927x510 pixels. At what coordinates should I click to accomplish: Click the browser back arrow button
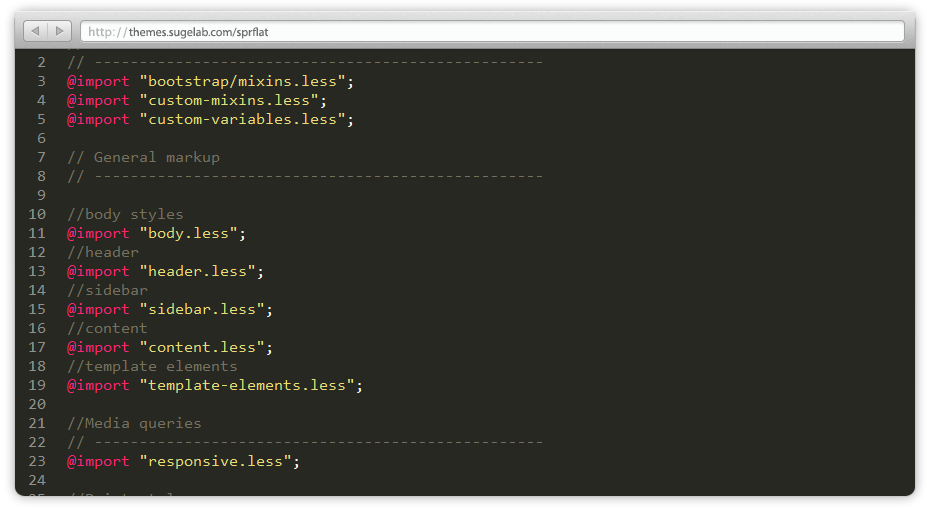point(35,32)
